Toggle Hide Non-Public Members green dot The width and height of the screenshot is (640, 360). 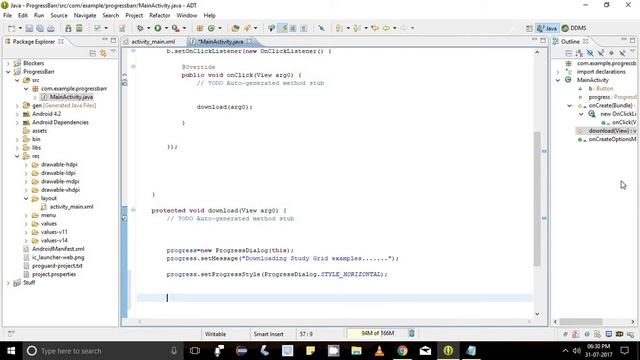coord(611,53)
